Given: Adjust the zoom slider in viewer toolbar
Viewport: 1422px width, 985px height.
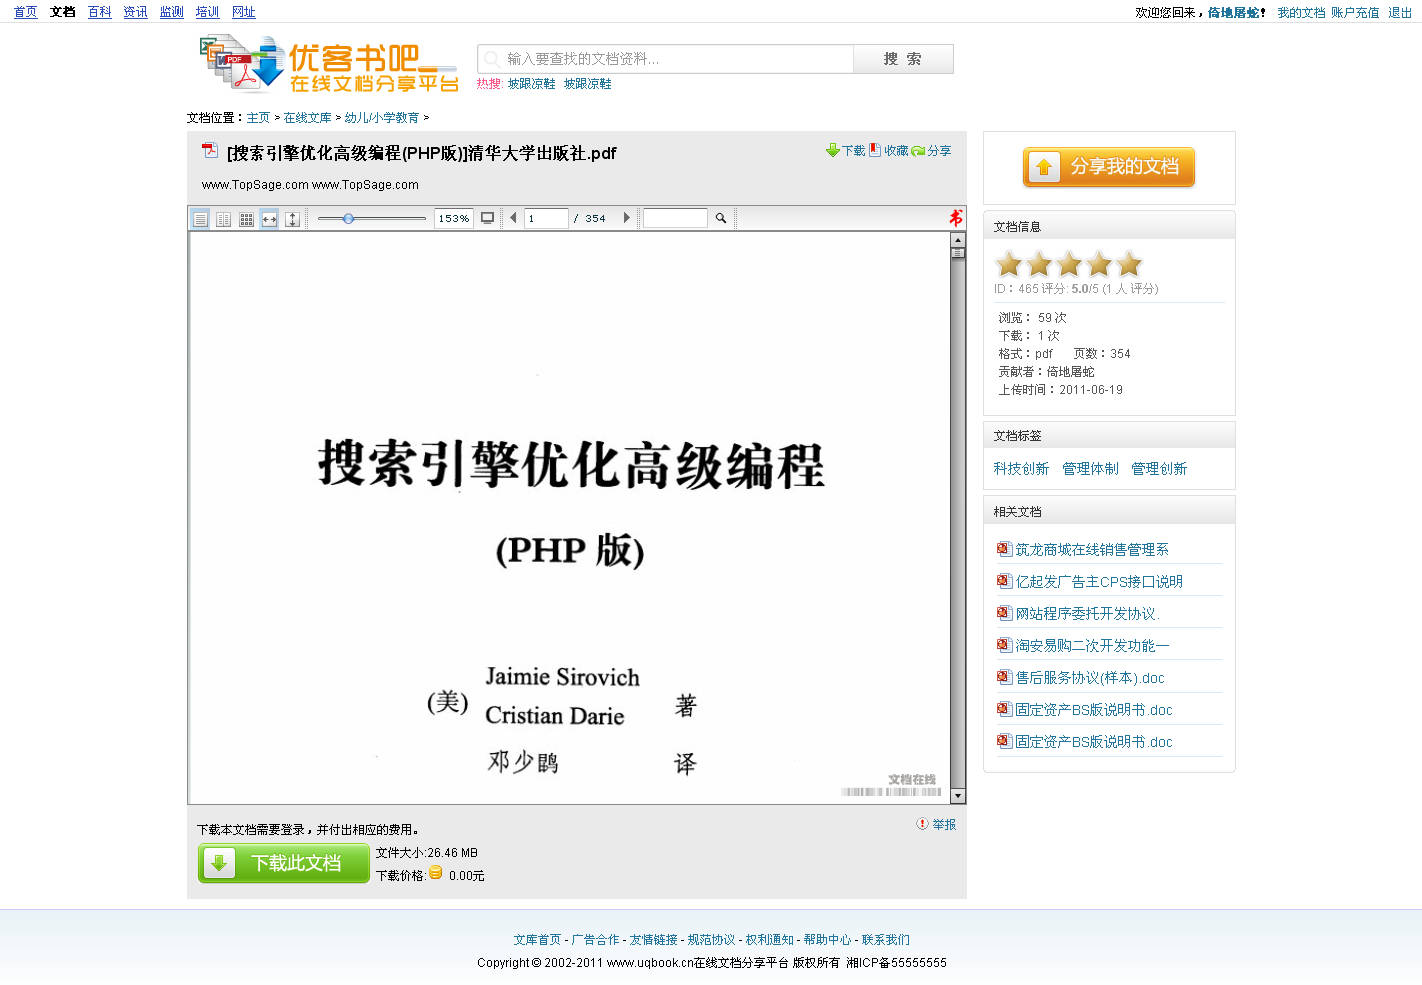Looking at the screenshot, I should [348, 218].
